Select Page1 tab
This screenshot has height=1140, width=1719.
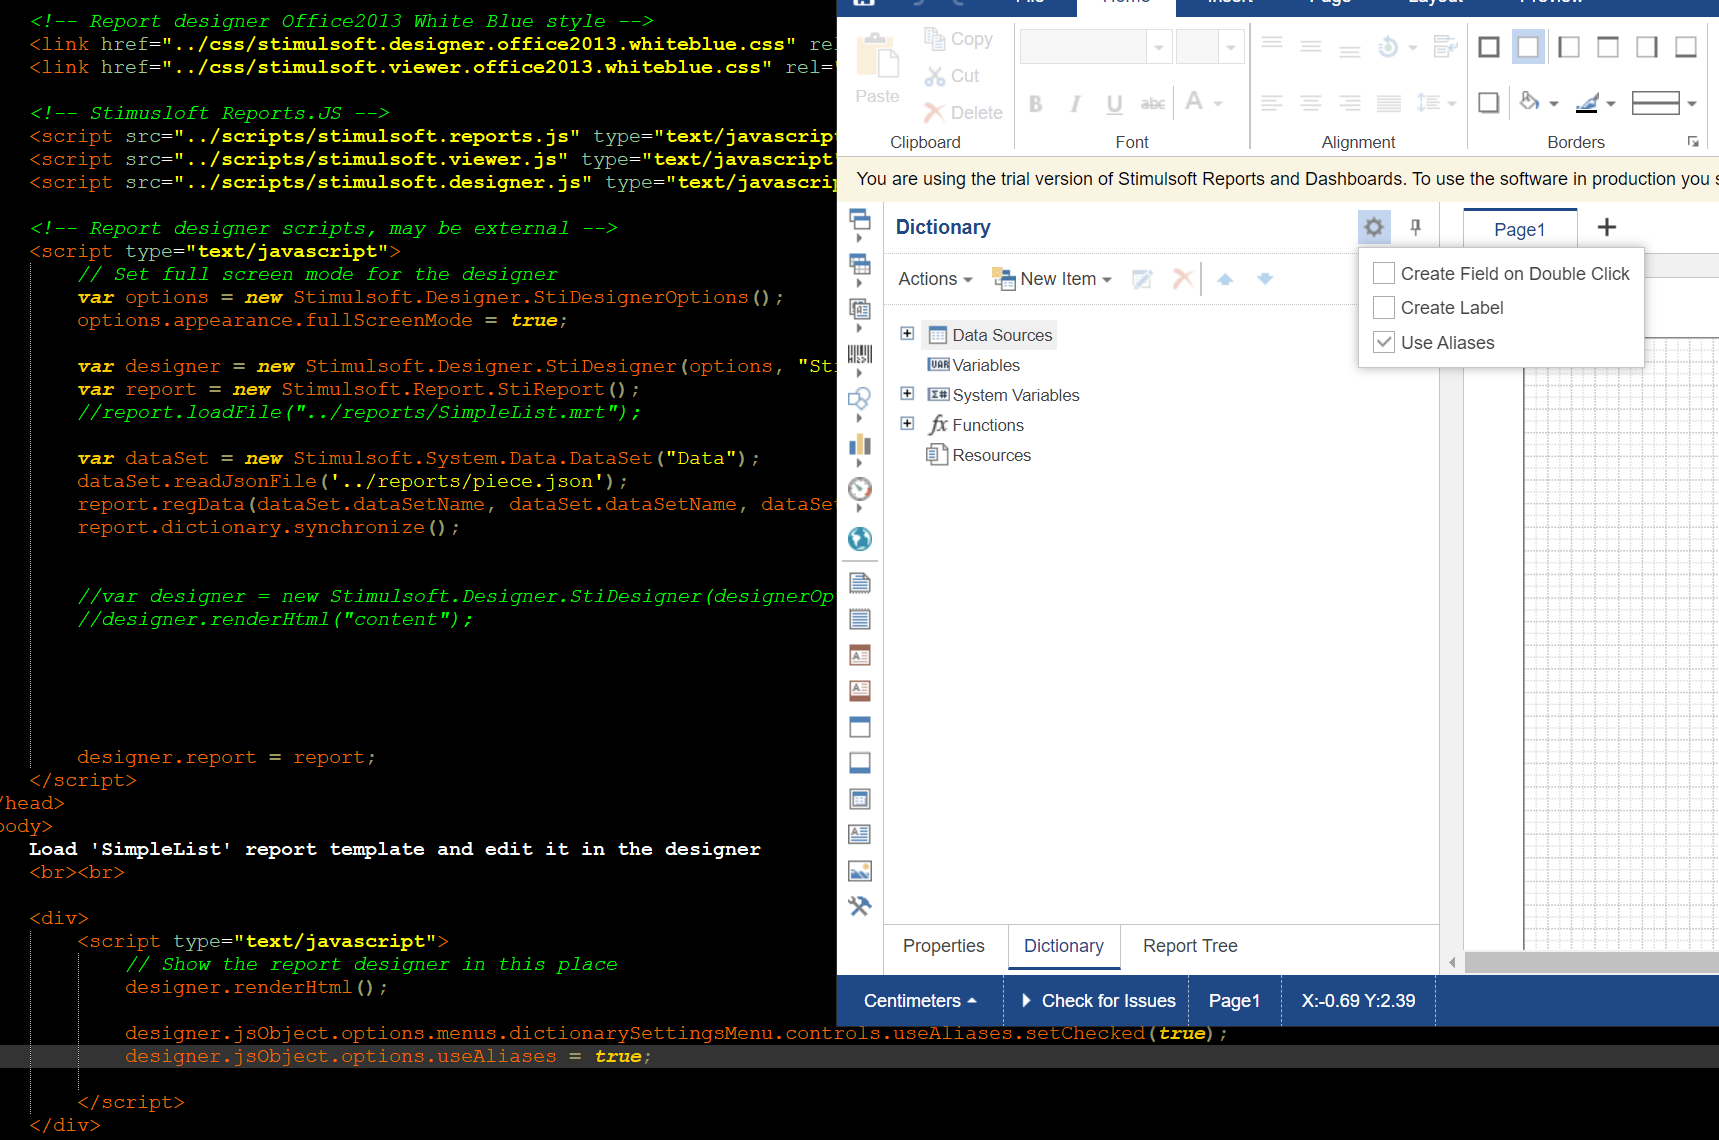point(1520,229)
